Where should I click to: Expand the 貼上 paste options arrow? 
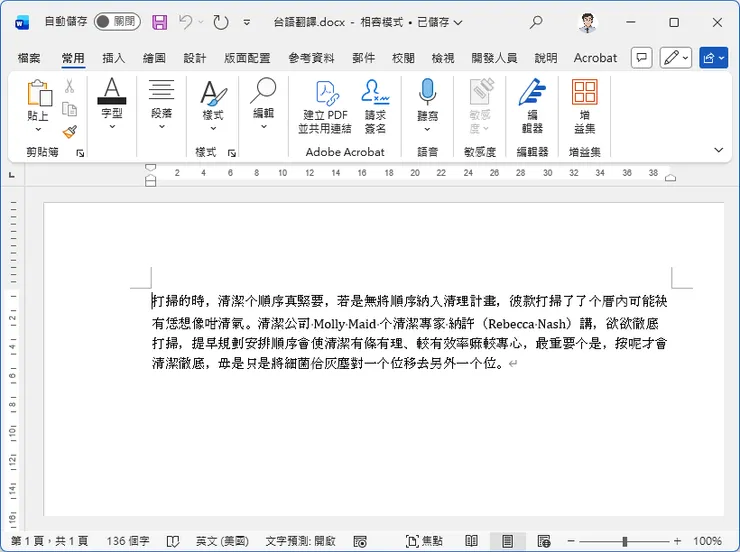(x=38, y=129)
